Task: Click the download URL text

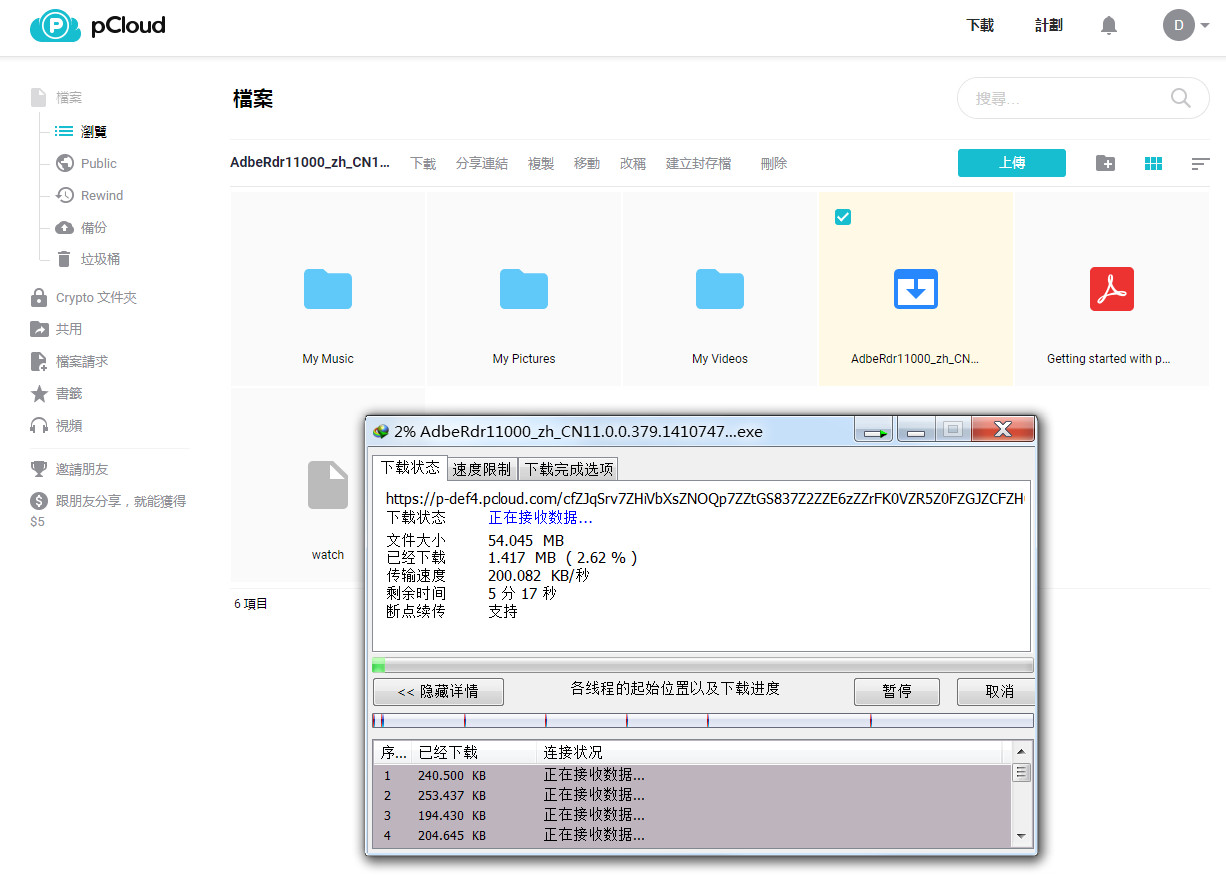Action: click(x=706, y=498)
